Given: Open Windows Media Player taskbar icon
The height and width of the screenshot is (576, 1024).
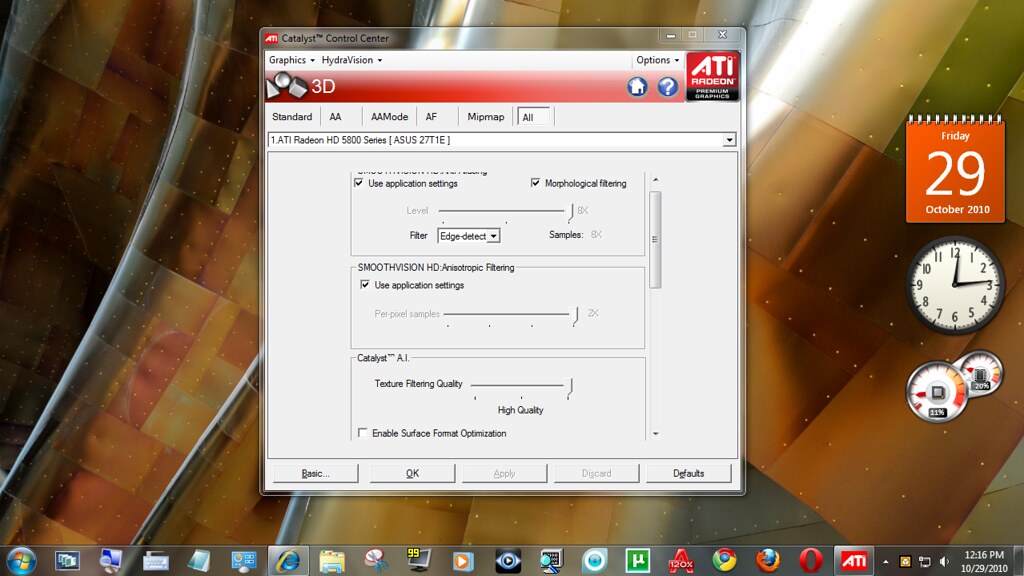Looking at the screenshot, I should pos(463,561).
